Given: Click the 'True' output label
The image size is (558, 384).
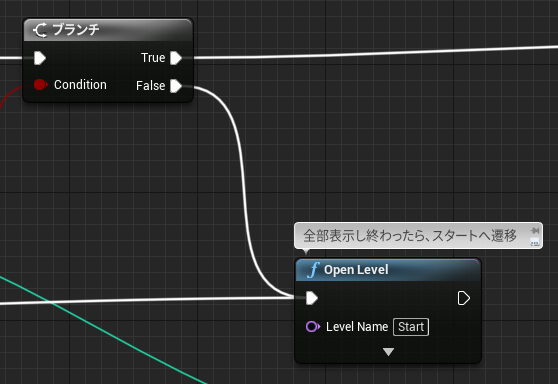Looking at the screenshot, I should [x=153, y=58].
